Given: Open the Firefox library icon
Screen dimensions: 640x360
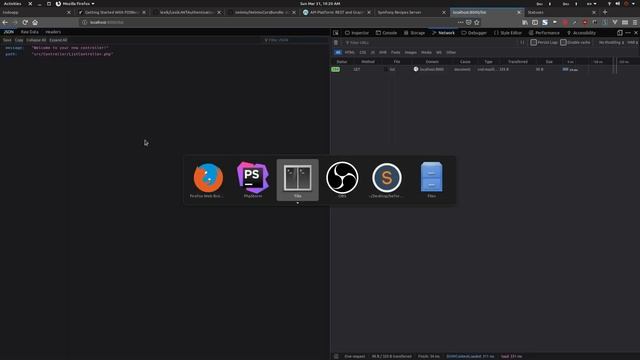Looking at the screenshot, I should [x=525, y=22].
